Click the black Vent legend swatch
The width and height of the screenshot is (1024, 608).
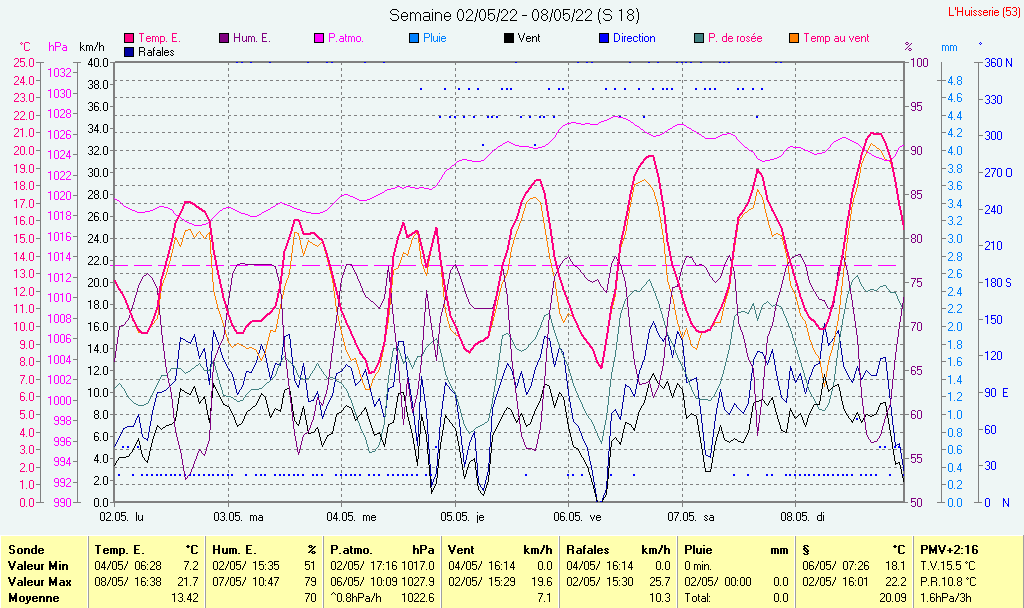point(509,39)
